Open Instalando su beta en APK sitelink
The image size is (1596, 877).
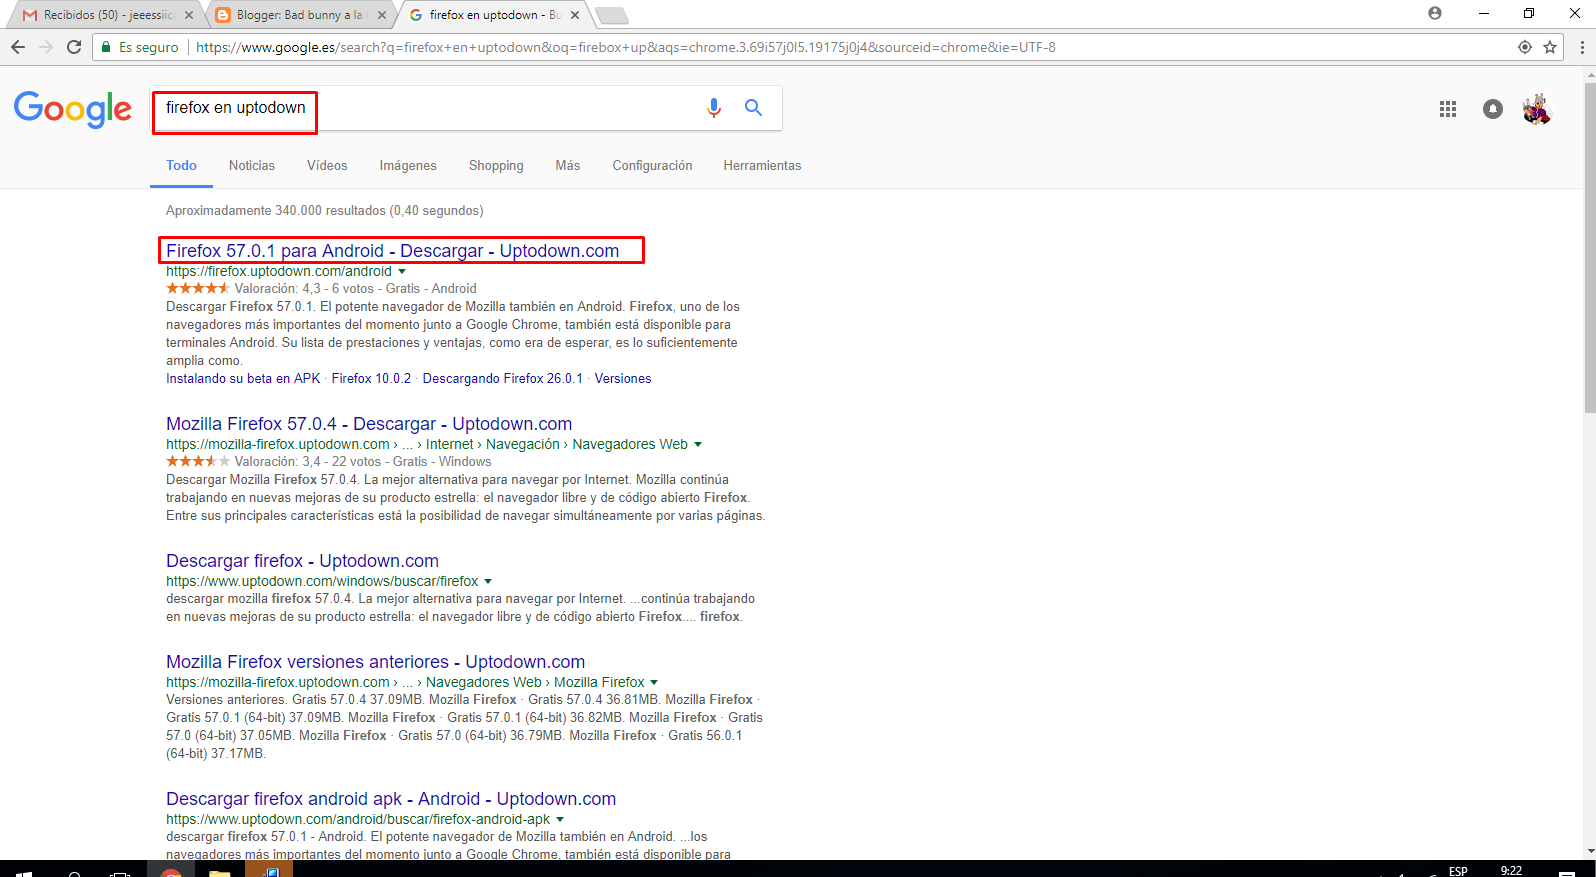(x=243, y=379)
